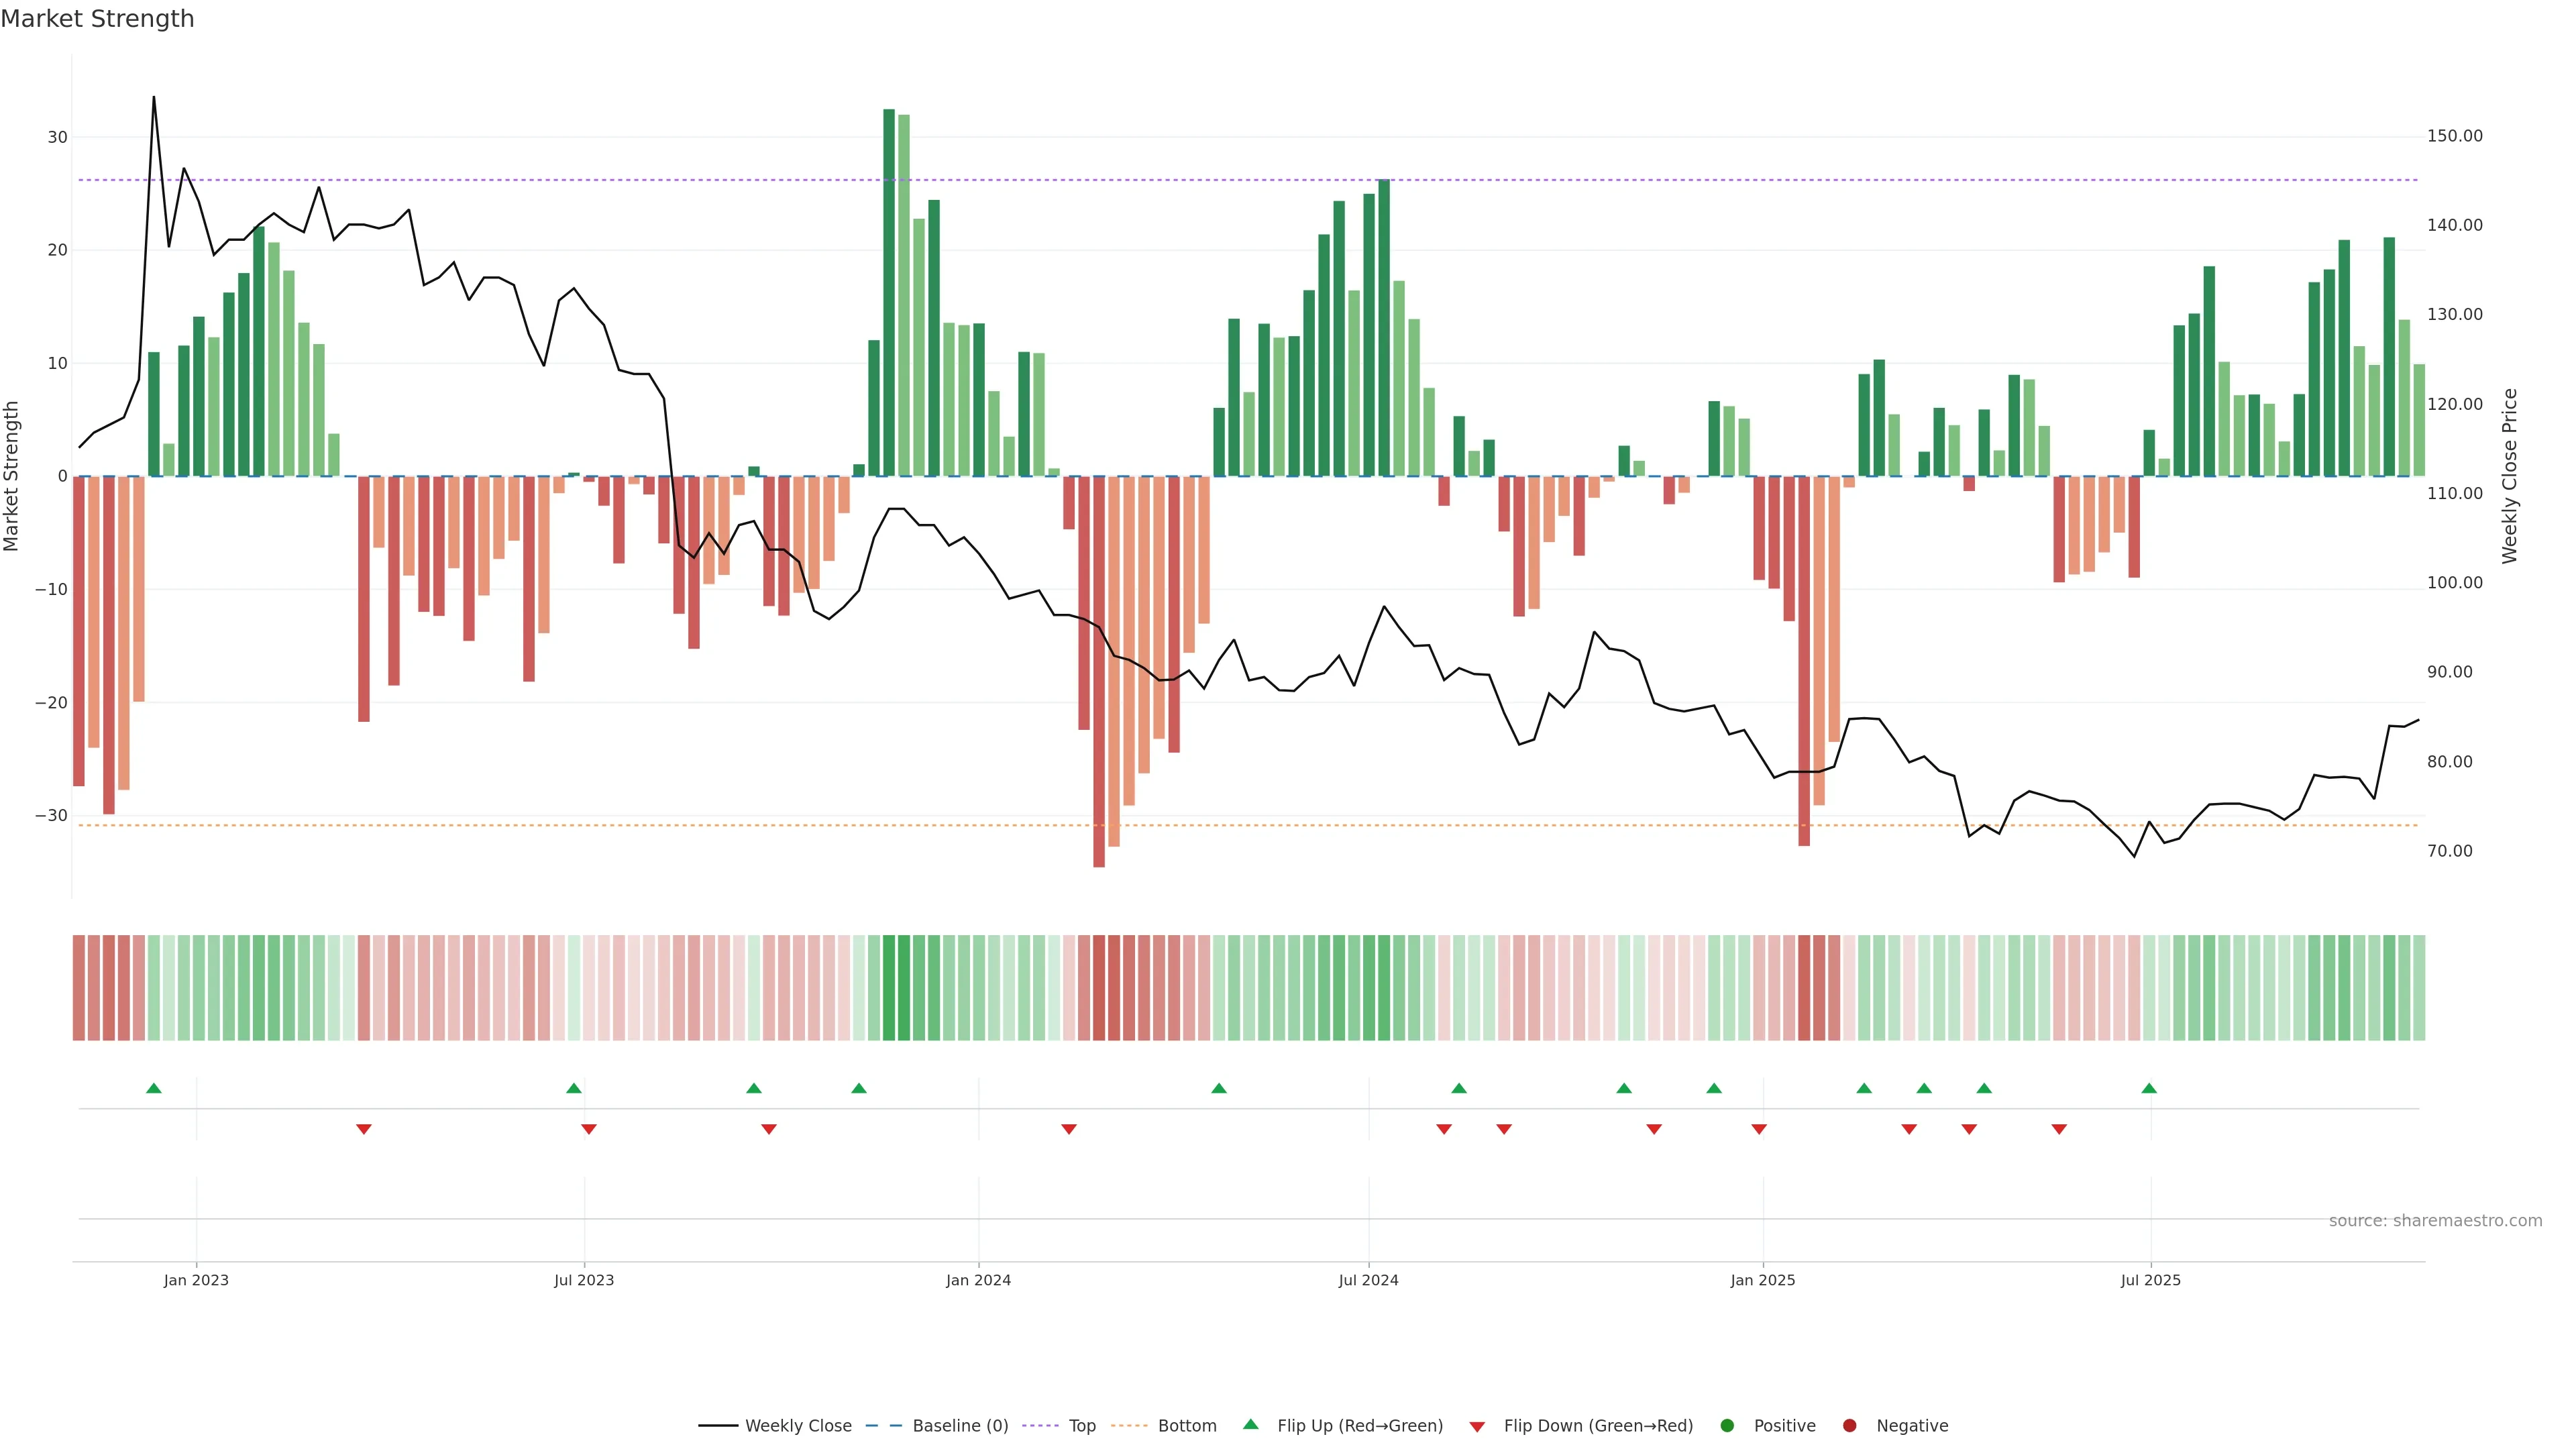Click the Jul 2025 x-axis label

click(2150, 1280)
